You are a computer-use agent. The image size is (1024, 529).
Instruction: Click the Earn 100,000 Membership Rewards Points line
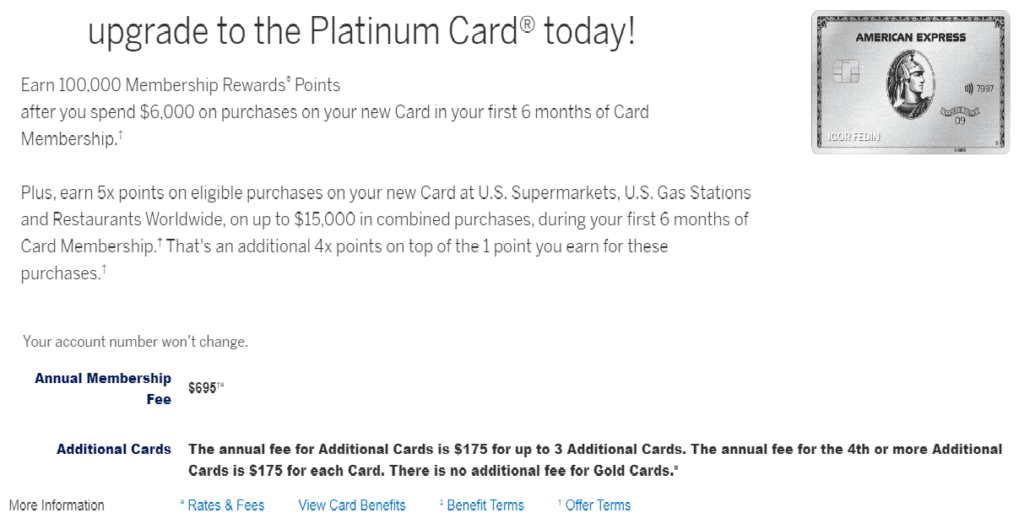tap(180, 85)
